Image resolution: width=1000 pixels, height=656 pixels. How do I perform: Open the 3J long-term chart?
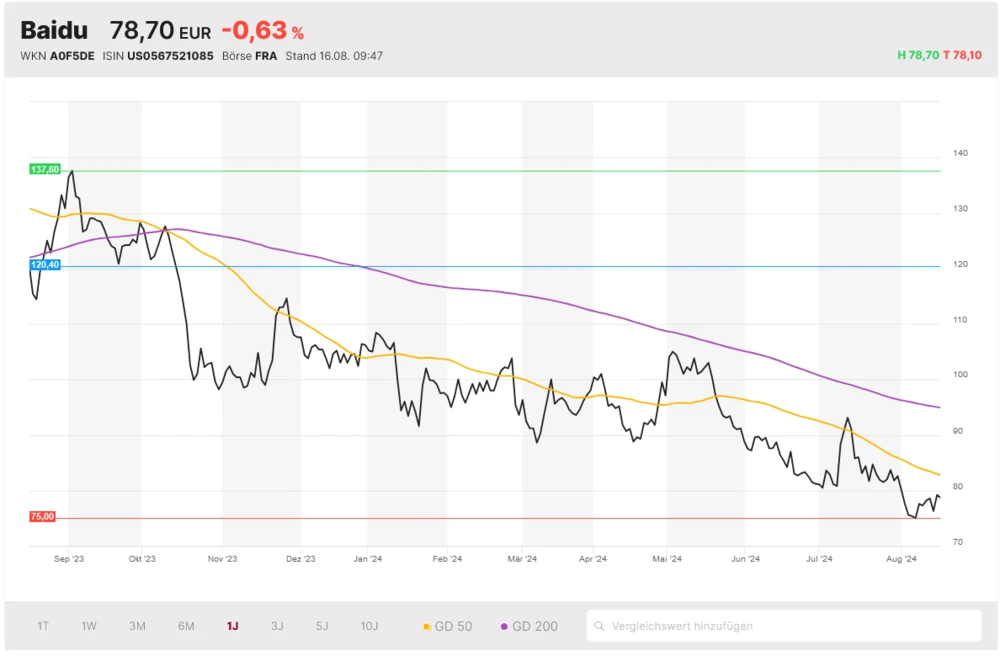click(x=277, y=625)
